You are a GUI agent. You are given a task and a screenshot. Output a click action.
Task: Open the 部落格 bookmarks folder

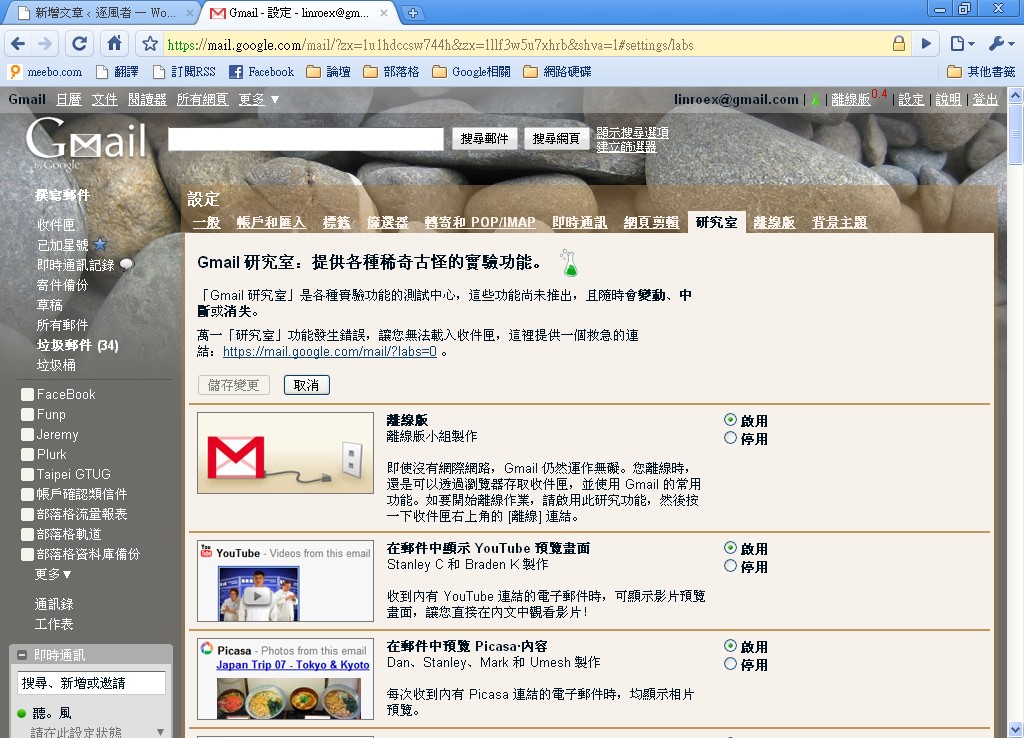click(391, 72)
